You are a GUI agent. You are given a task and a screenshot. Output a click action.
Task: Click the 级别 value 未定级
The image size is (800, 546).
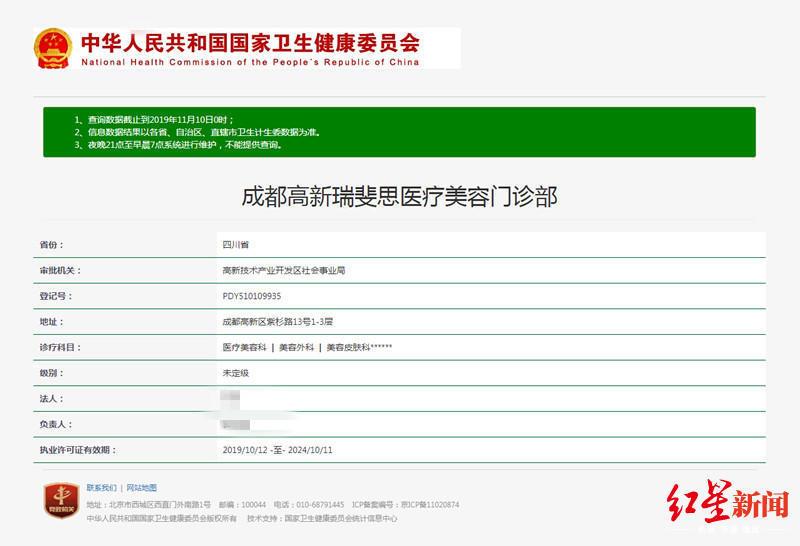235,373
